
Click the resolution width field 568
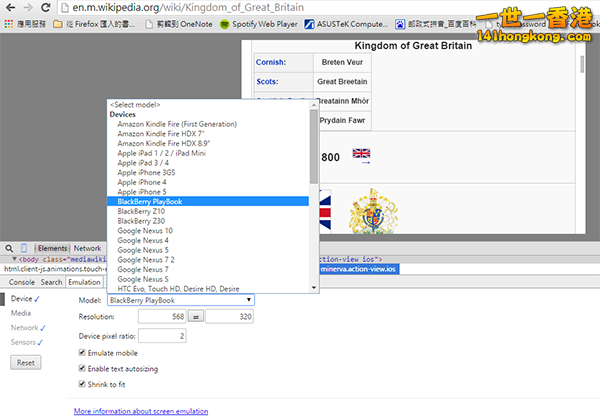162,317
